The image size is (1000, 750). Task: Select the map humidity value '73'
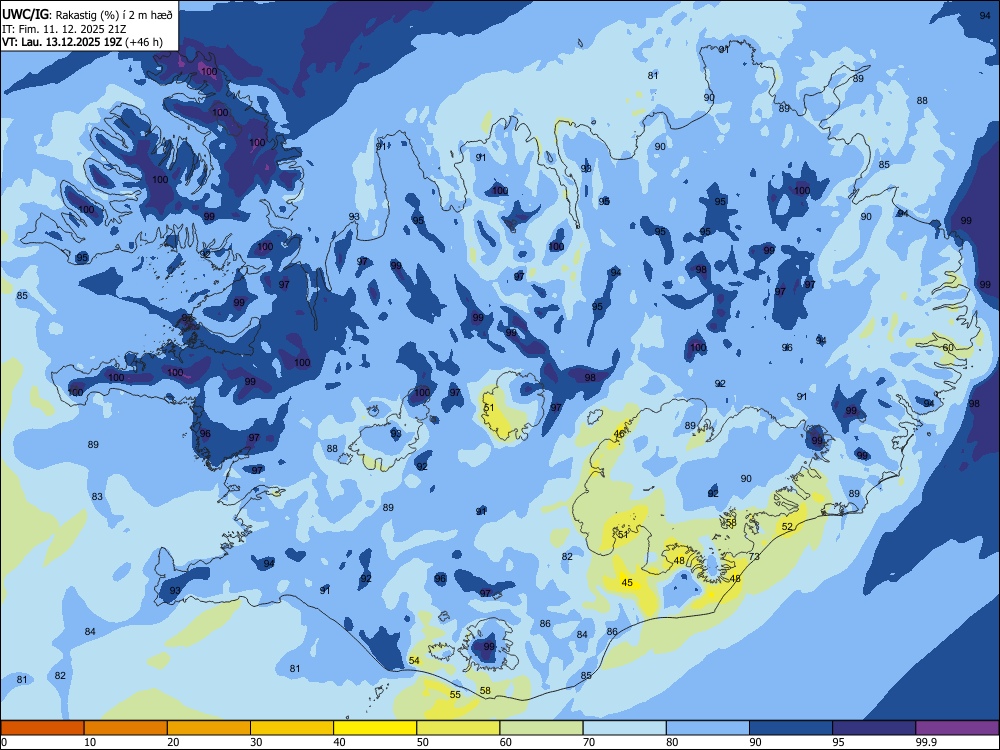[x=754, y=556]
